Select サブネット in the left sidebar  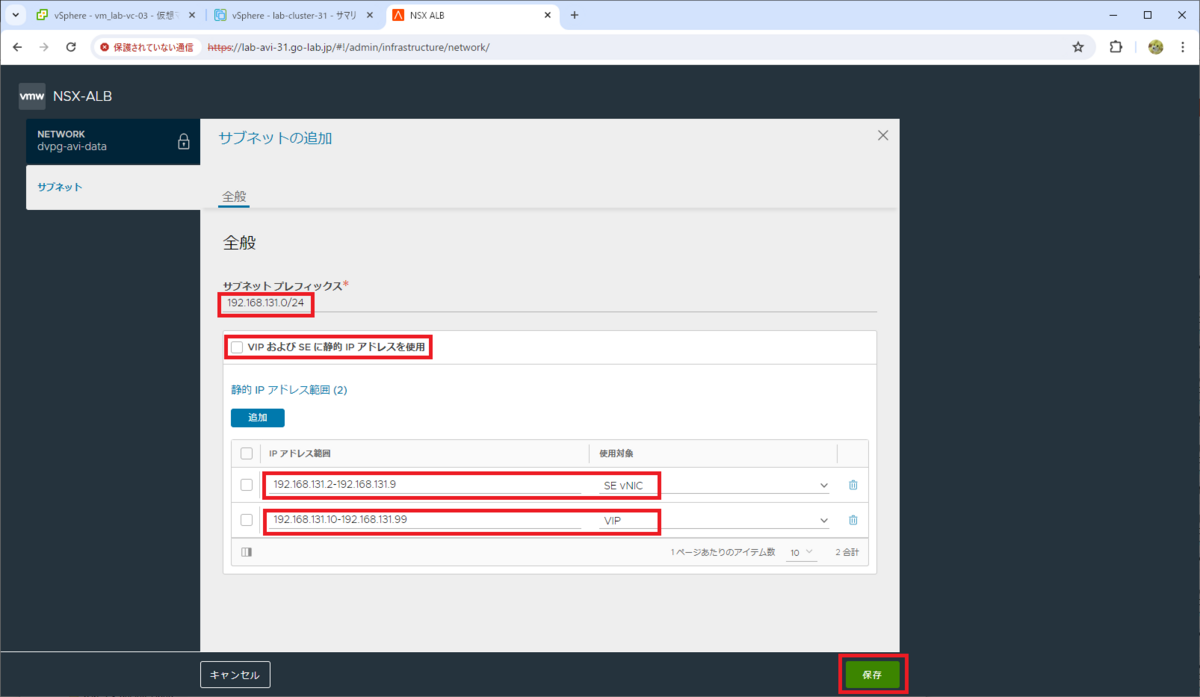coord(60,187)
